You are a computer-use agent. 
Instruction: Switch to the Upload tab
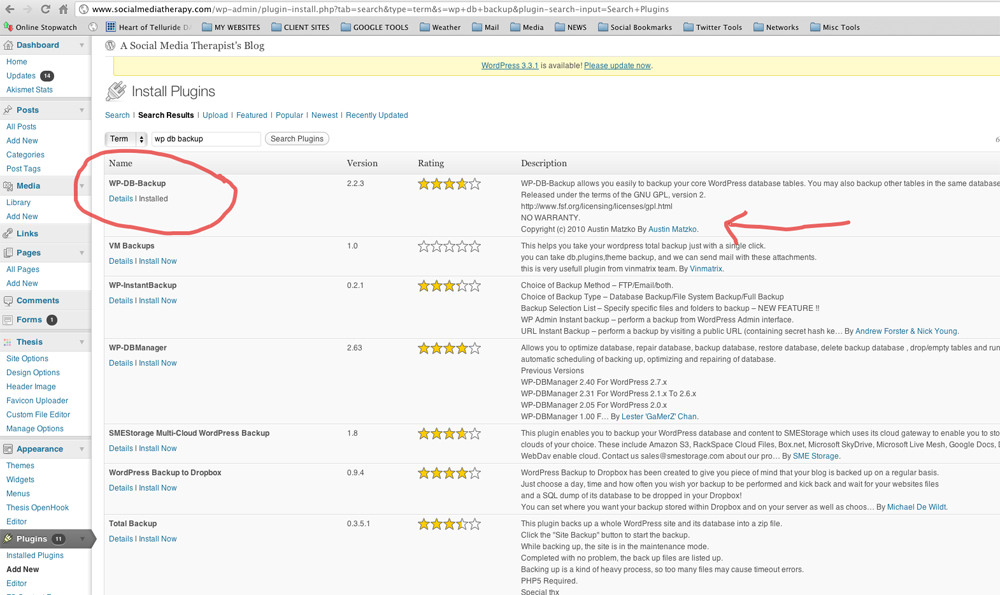pos(215,115)
